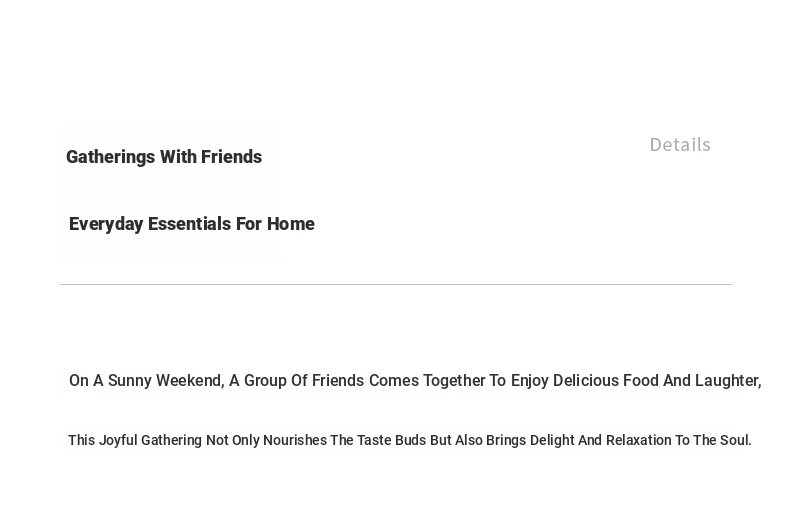Select the 'Everyday Essentials For Home' heading

click(x=192, y=224)
